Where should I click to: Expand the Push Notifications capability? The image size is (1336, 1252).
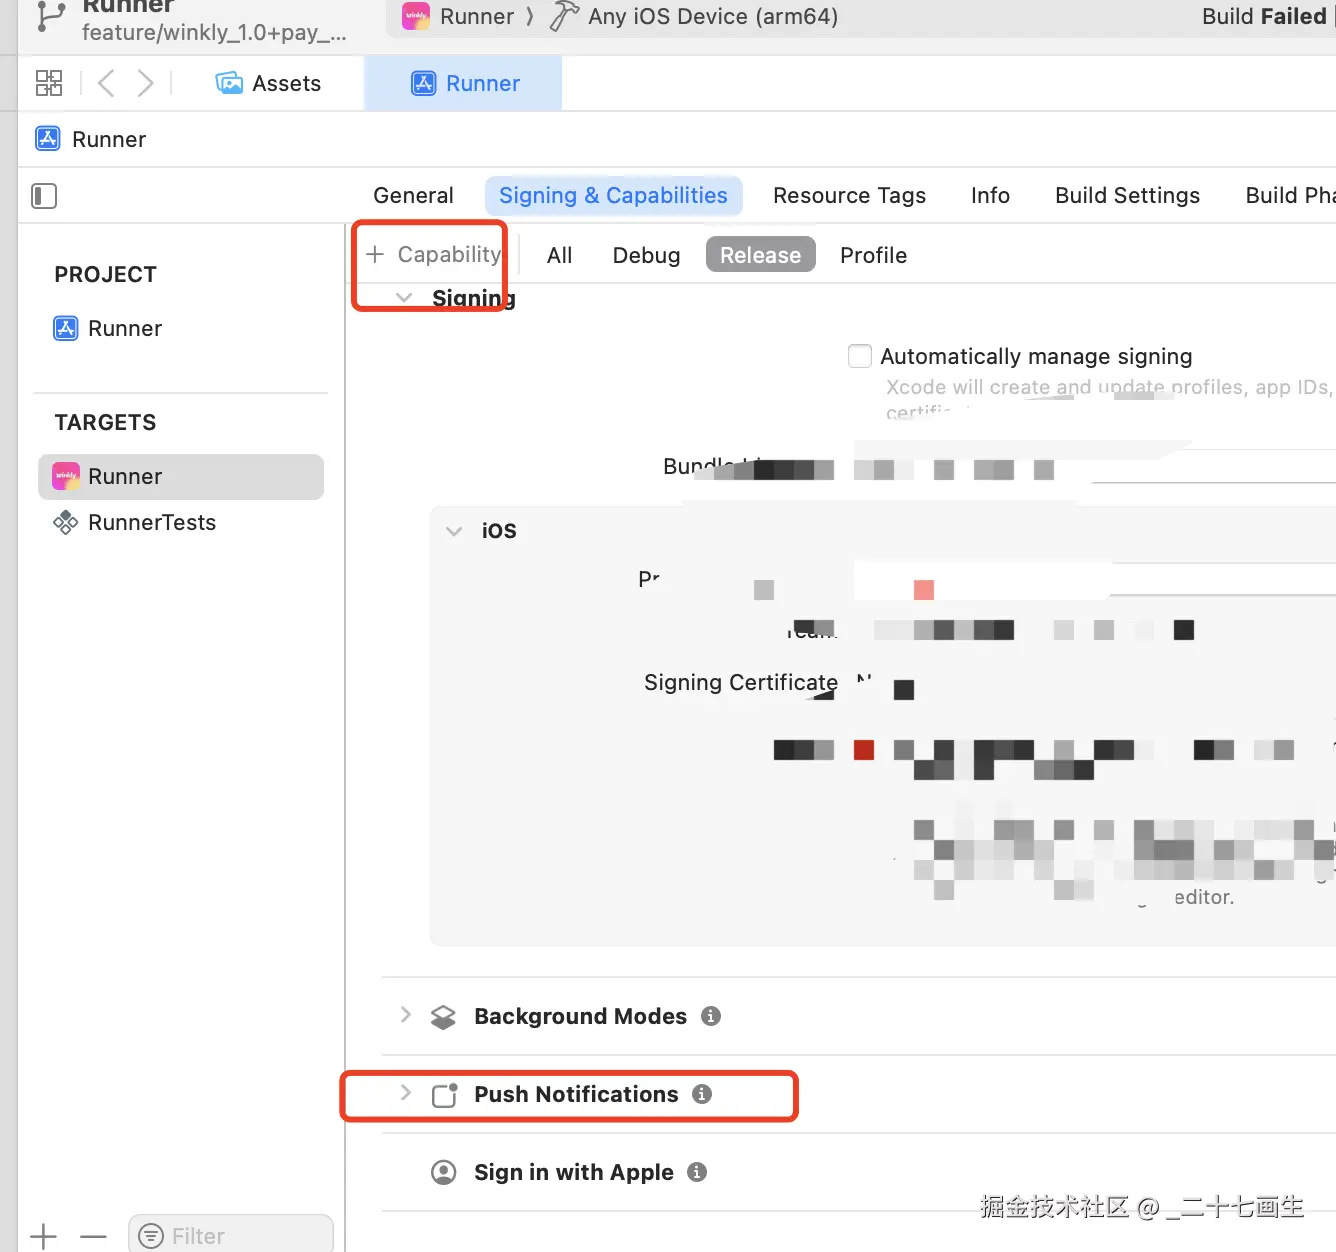tap(405, 1093)
